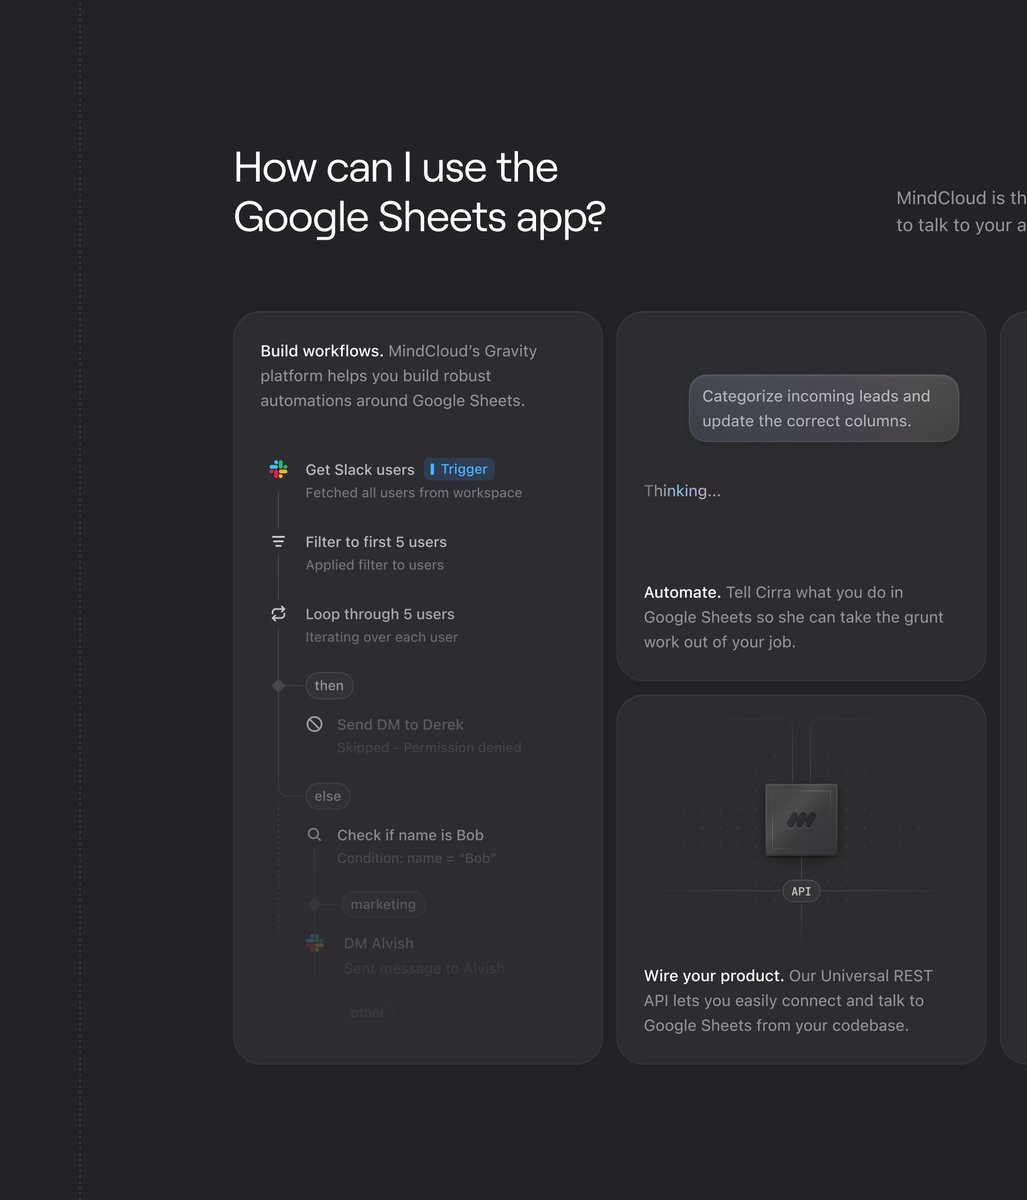Click the Condition: name = "Bob" text
The height and width of the screenshot is (1200, 1027).
coord(417,858)
